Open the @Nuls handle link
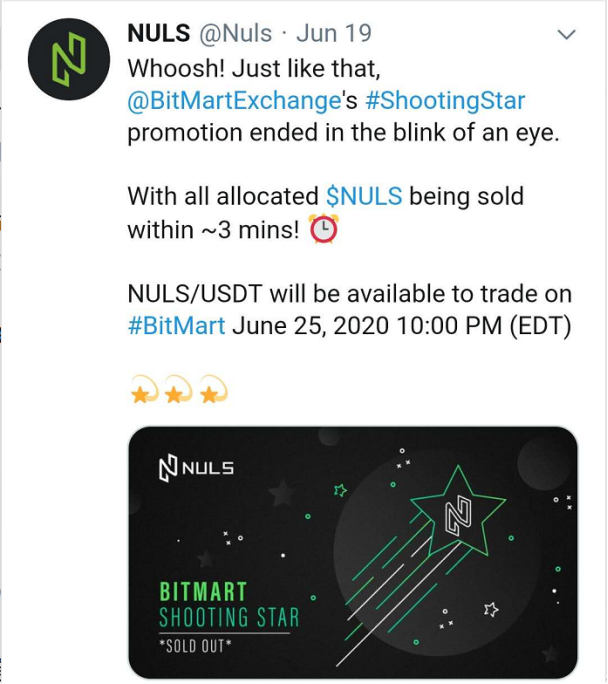 click(236, 33)
